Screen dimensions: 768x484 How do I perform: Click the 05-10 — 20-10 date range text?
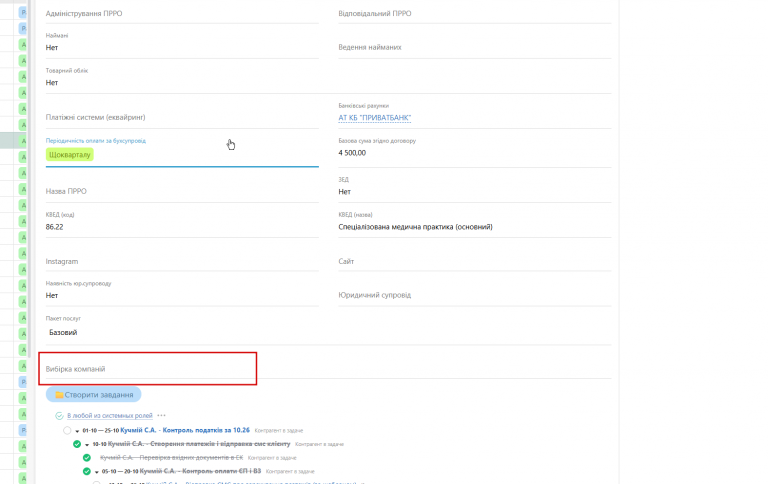tap(120, 472)
